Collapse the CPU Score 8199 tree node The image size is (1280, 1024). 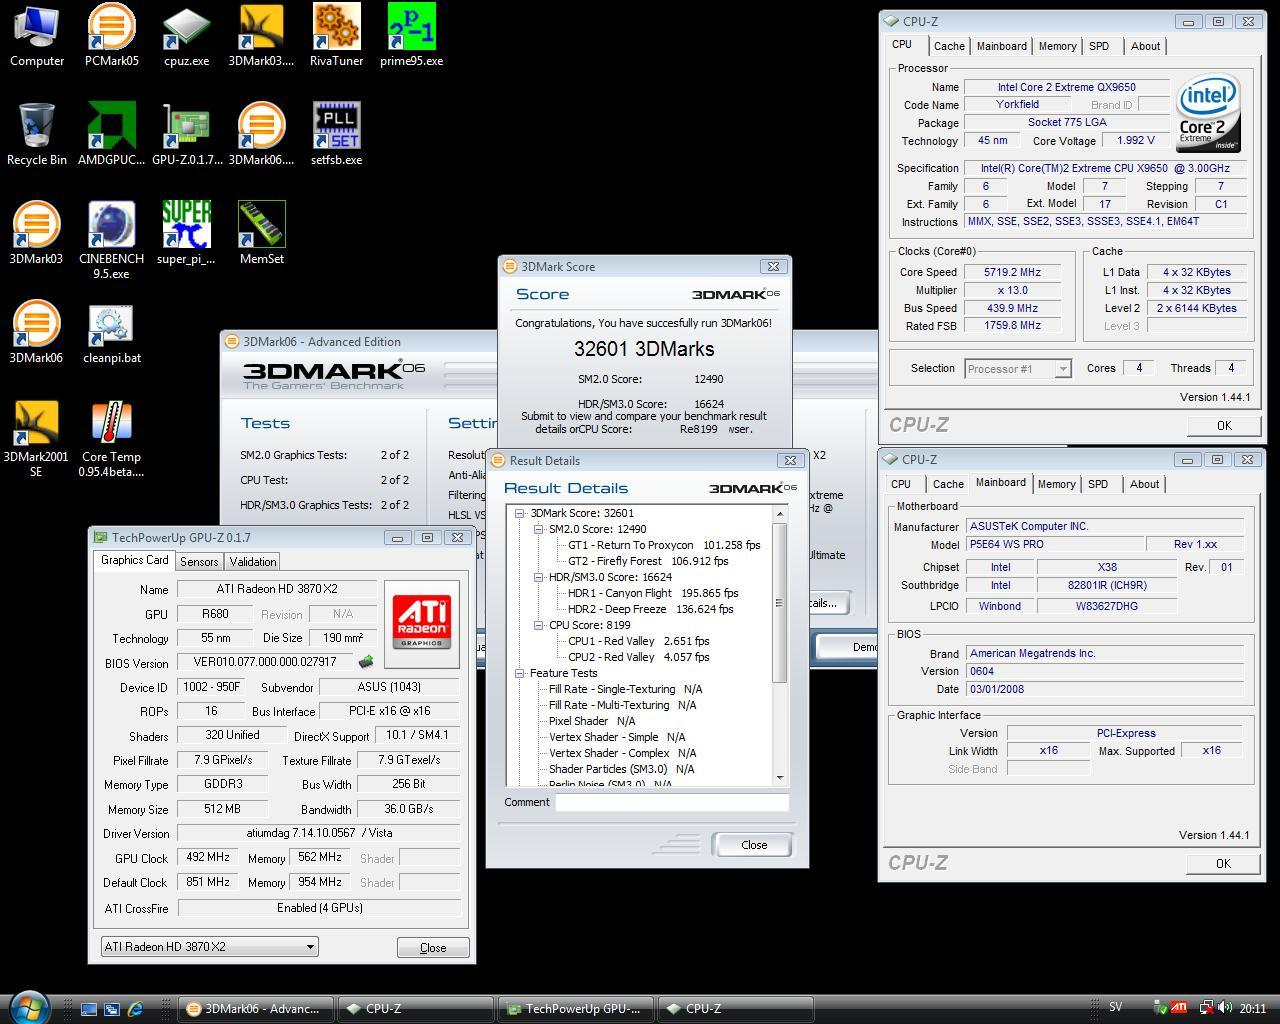click(538, 625)
